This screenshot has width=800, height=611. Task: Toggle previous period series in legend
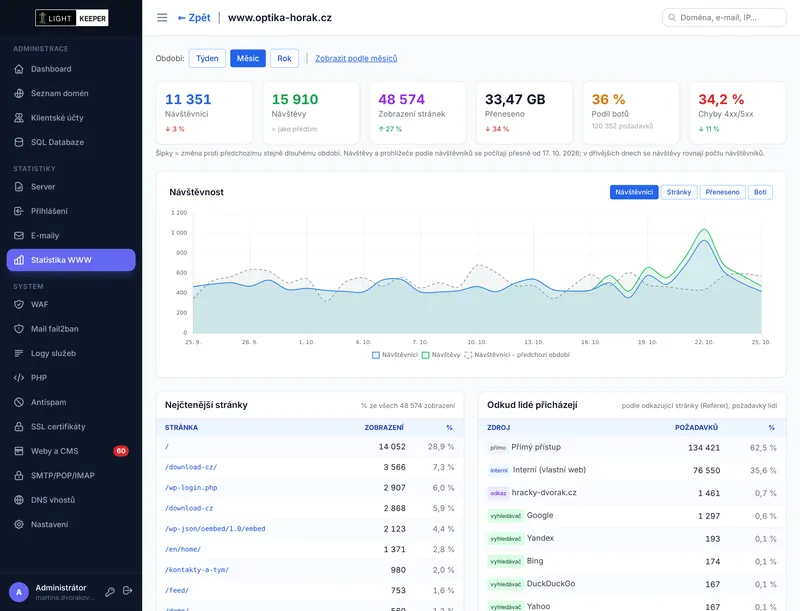click(x=517, y=355)
